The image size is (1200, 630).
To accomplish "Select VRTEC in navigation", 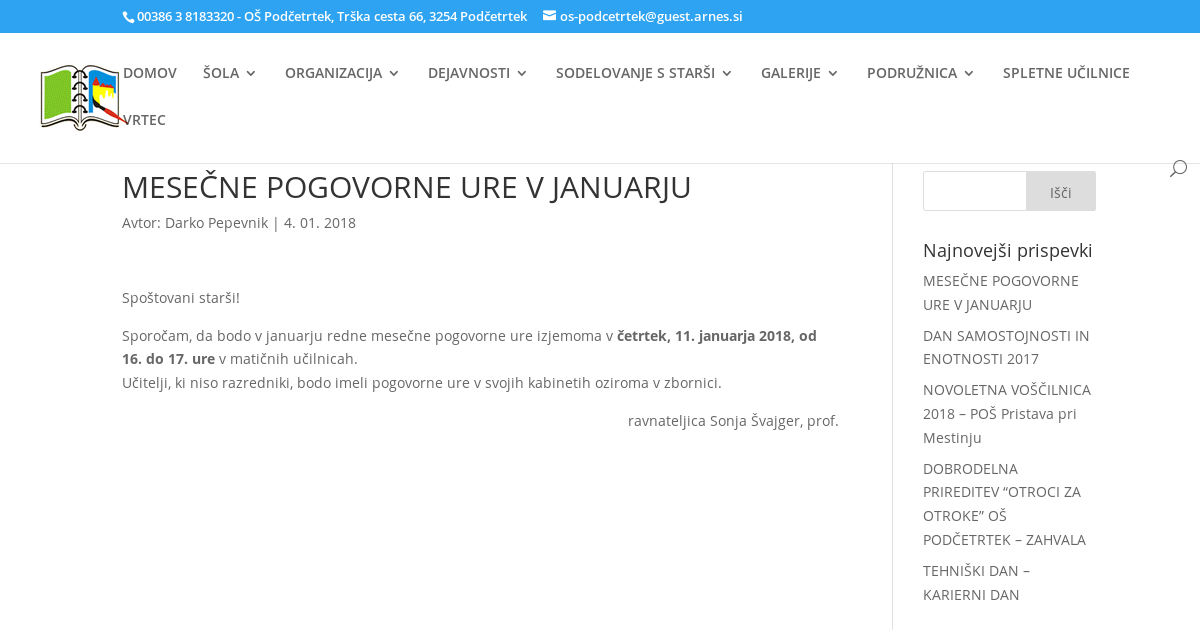I will tap(145, 120).
